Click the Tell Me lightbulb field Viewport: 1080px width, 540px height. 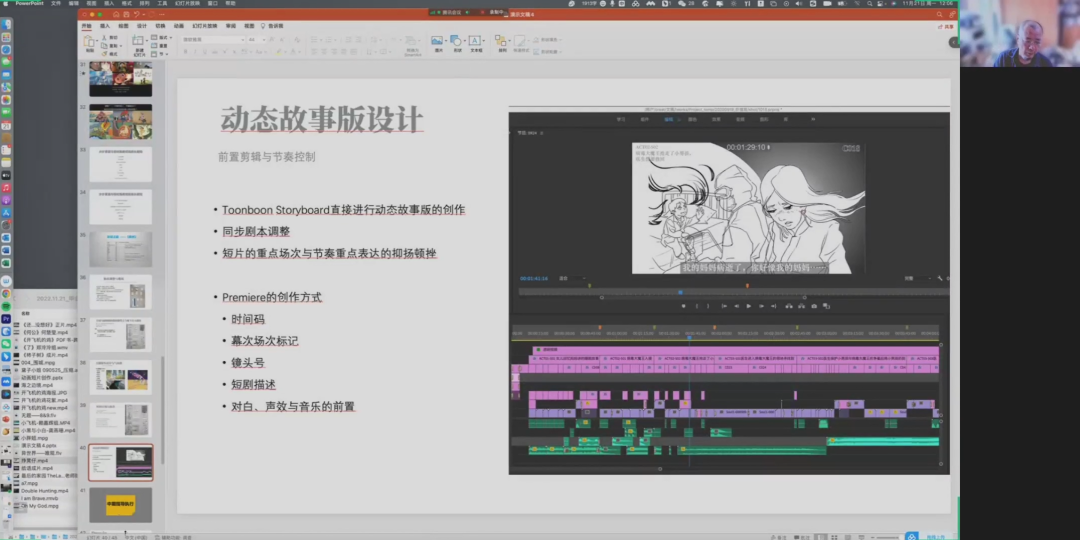tap(272, 26)
